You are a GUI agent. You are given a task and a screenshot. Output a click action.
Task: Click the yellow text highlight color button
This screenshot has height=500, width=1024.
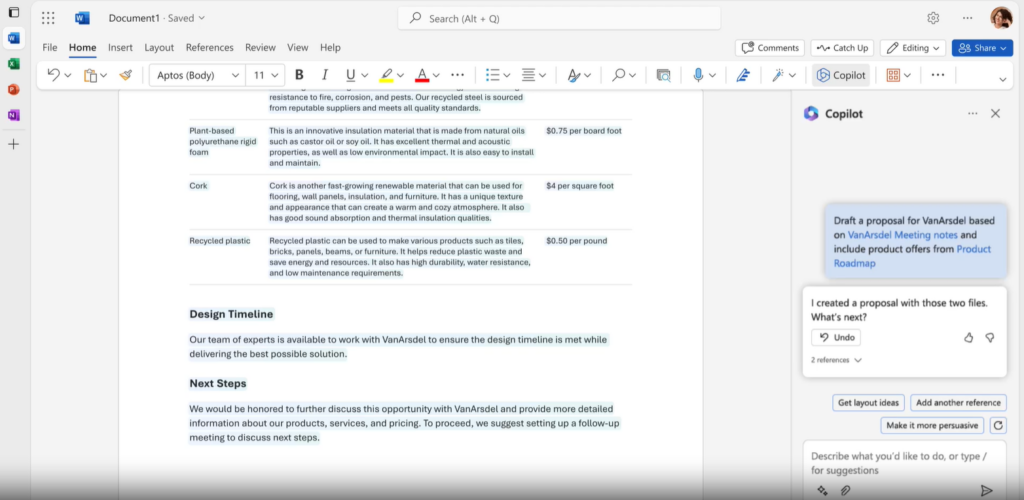(x=386, y=75)
